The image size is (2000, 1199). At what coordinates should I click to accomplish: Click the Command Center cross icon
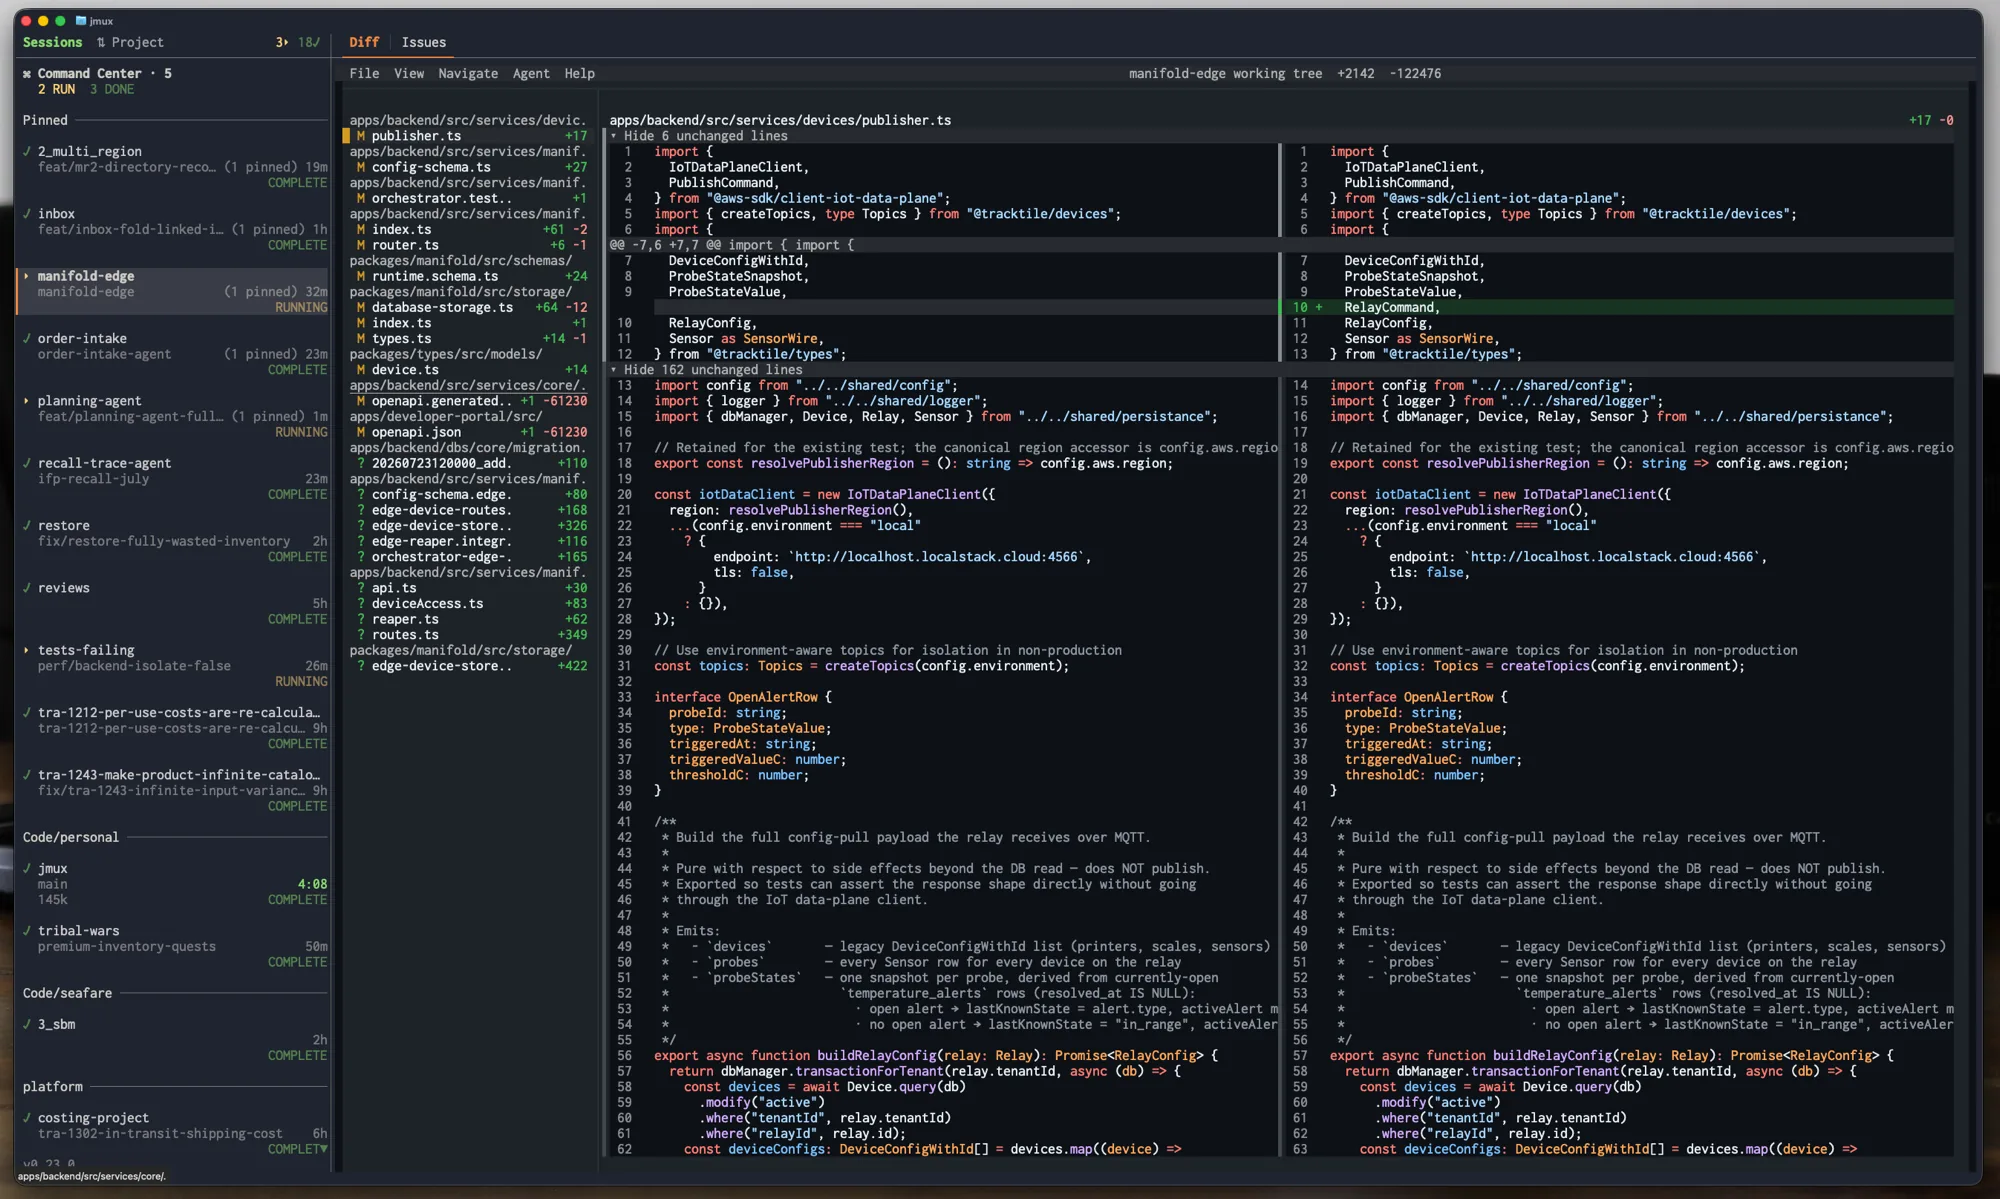pos(27,74)
